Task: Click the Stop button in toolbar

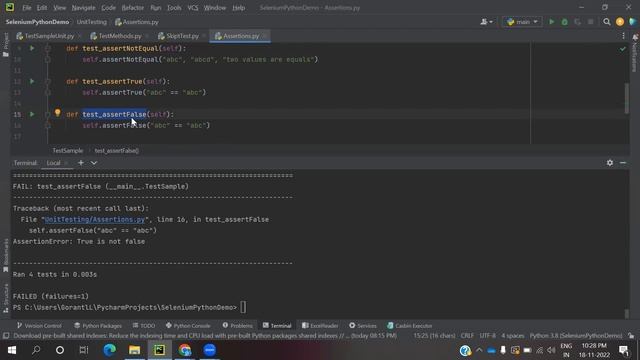Action: 591,22
